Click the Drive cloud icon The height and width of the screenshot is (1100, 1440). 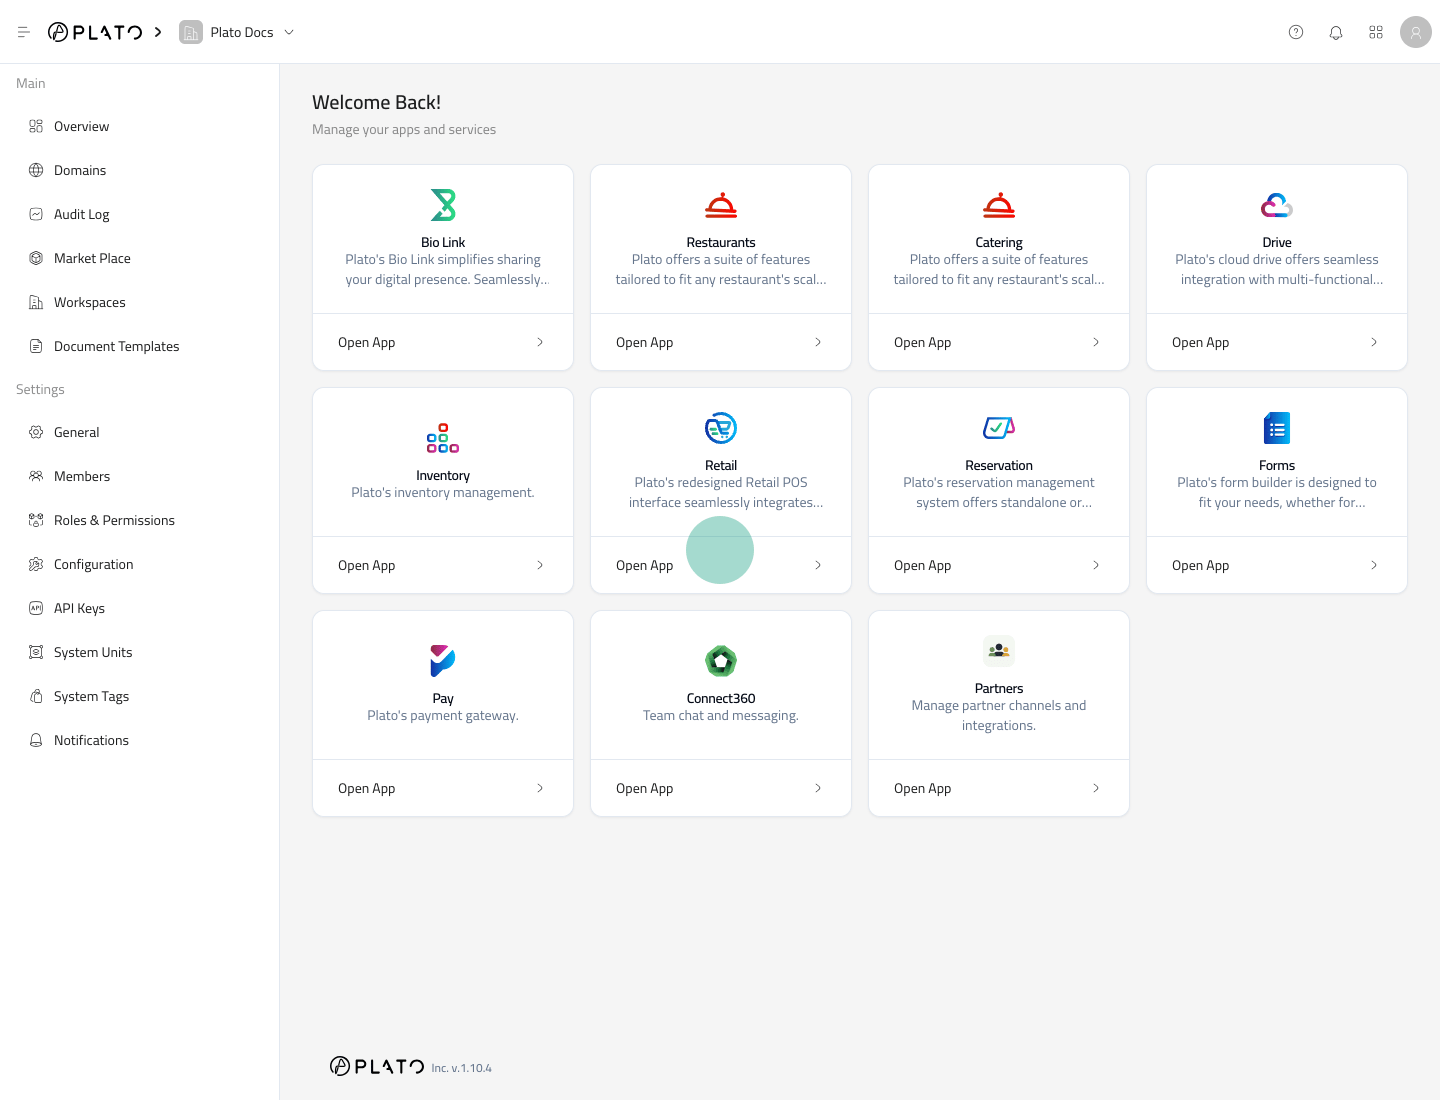[1277, 205]
